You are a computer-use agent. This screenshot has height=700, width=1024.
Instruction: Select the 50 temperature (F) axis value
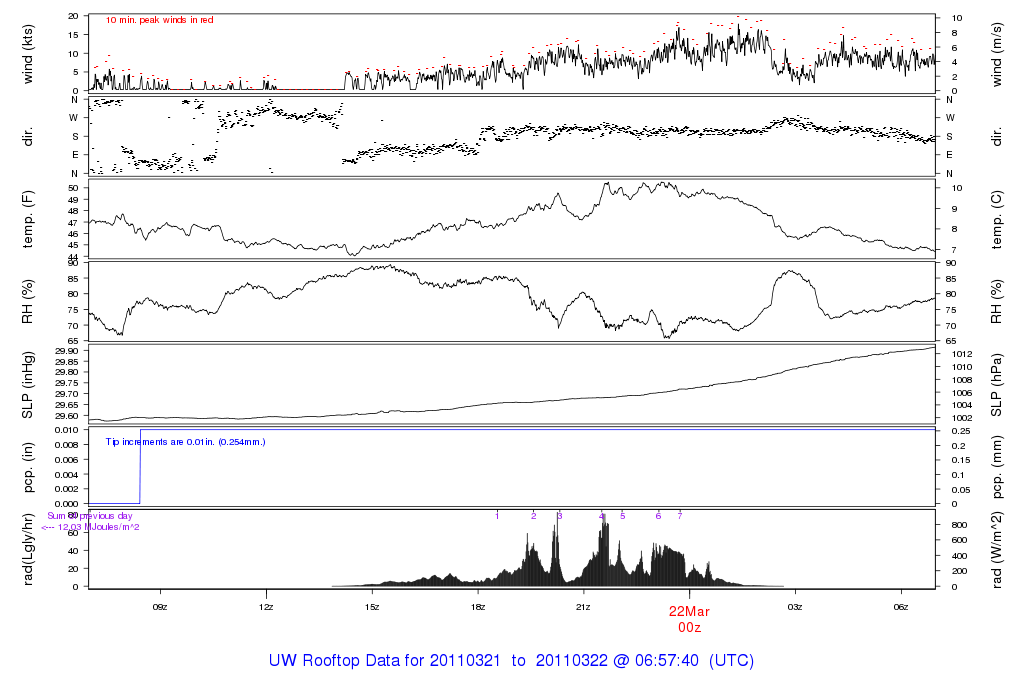click(x=74, y=188)
